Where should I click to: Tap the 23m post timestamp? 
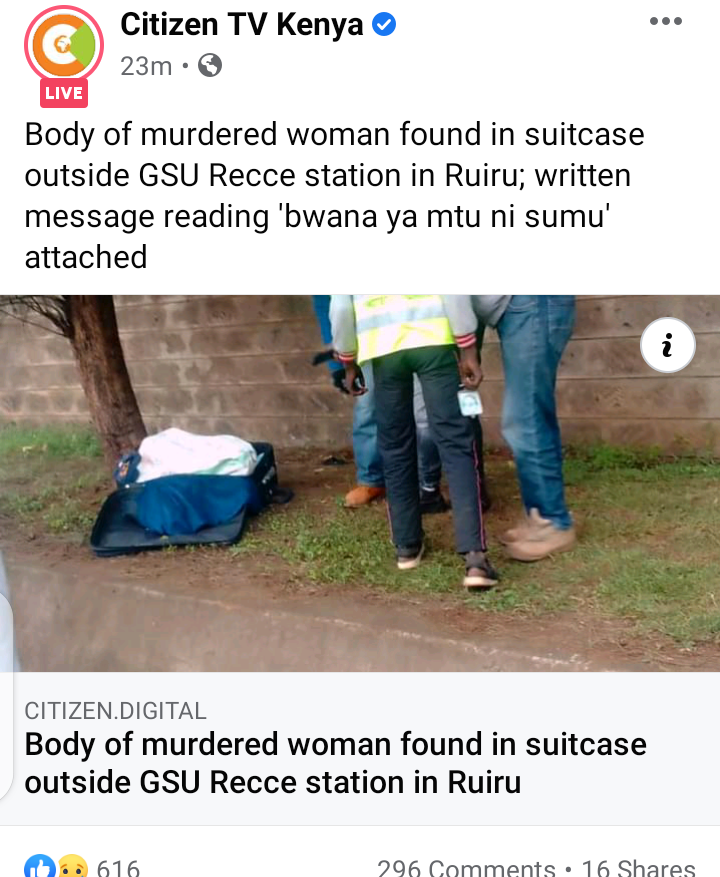click(x=146, y=66)
